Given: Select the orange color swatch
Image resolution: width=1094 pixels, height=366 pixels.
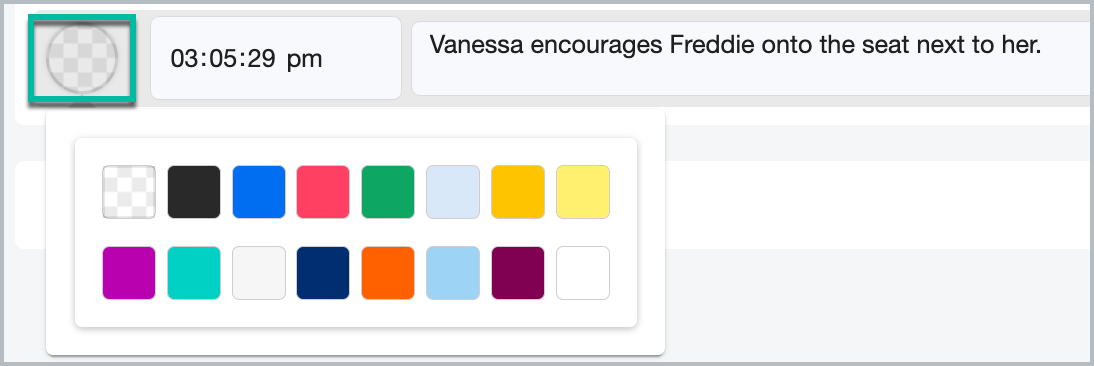Looking at the screenshot, I should point(388,273).
